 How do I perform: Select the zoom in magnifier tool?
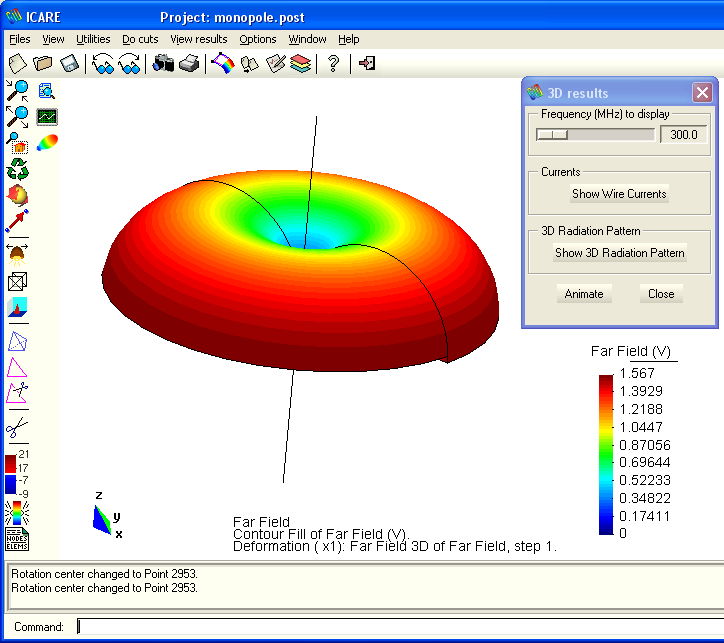[18, 90]
